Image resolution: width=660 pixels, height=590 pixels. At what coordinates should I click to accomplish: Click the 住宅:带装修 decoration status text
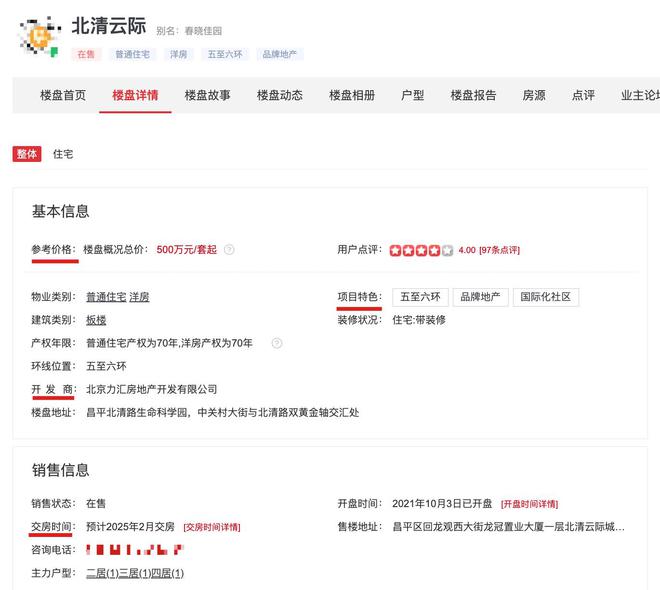419,320
